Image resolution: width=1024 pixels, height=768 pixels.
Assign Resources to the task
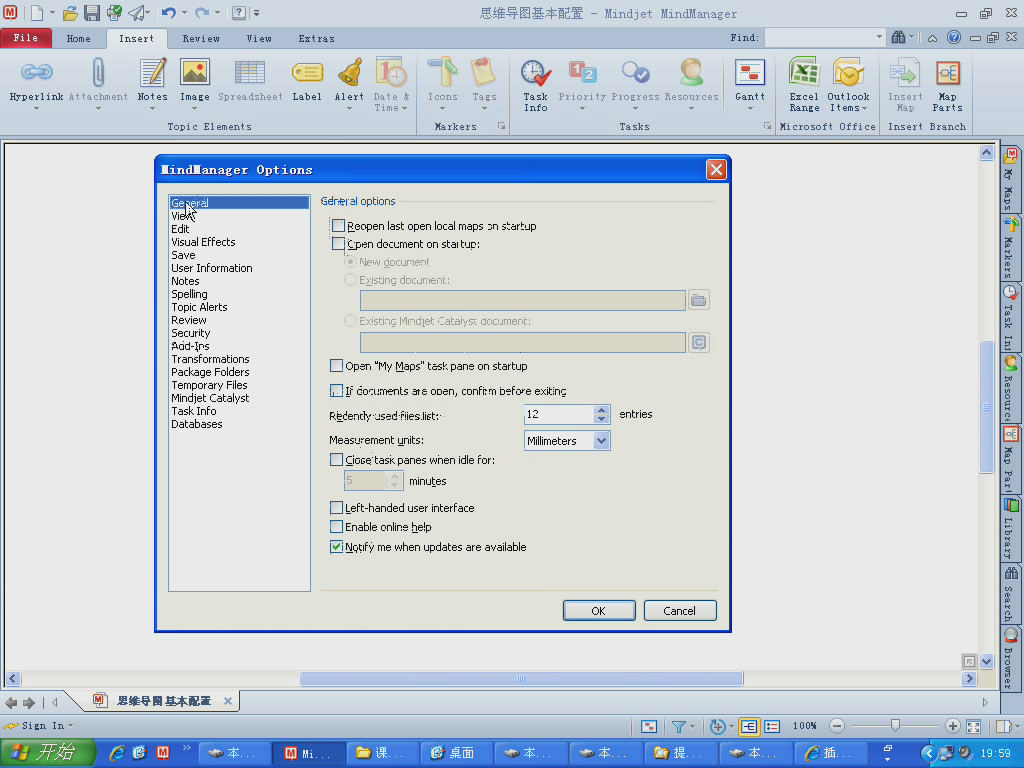click(x=691, y=80)
